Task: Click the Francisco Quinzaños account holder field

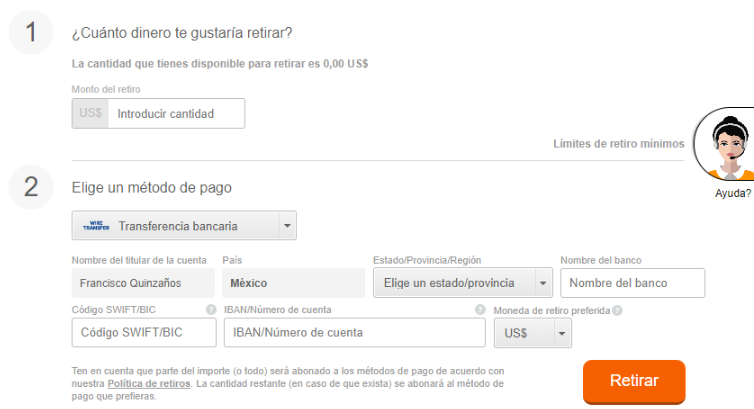Action: coord(143,283)
